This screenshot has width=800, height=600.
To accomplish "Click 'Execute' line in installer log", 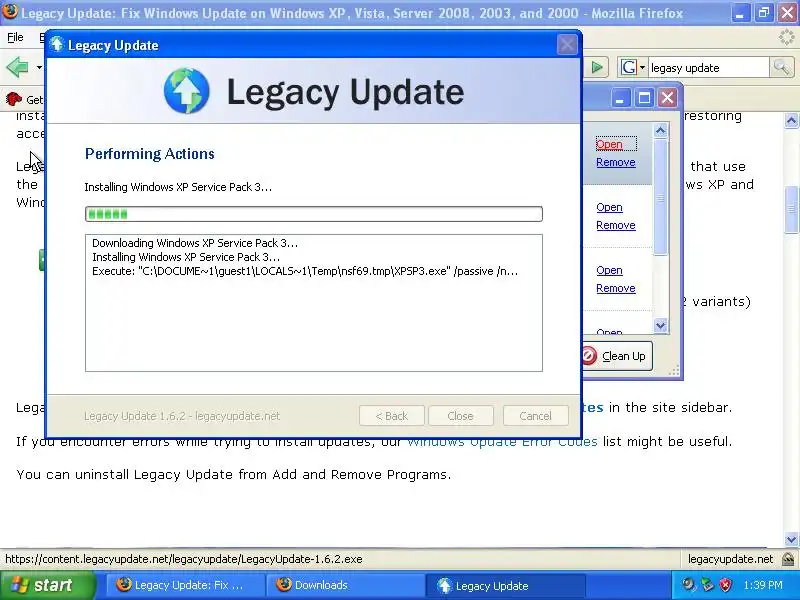I will 305,271.
